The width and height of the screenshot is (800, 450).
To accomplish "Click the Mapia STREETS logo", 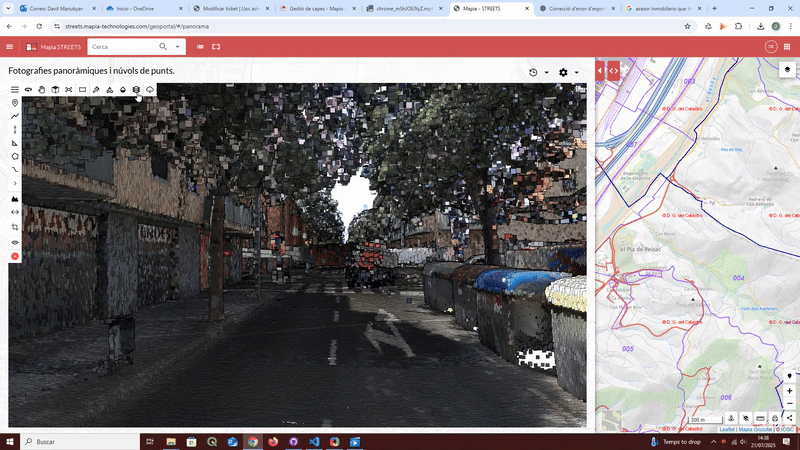I will pyautogui.click(x=54, y=47).
